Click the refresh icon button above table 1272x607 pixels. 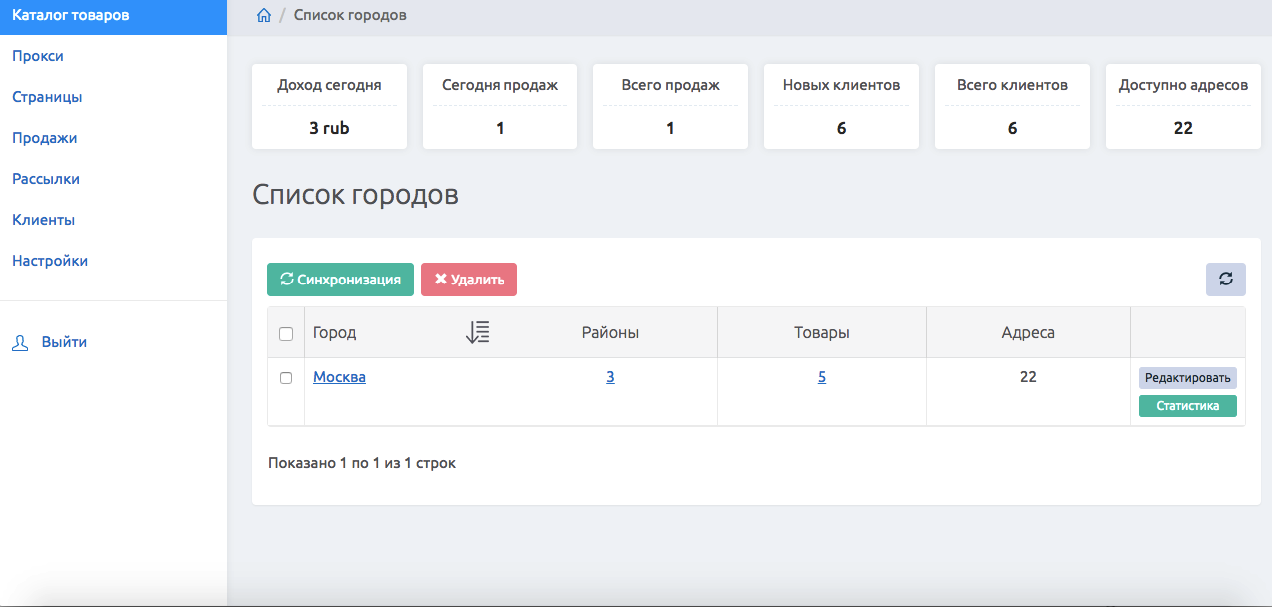1225,280
